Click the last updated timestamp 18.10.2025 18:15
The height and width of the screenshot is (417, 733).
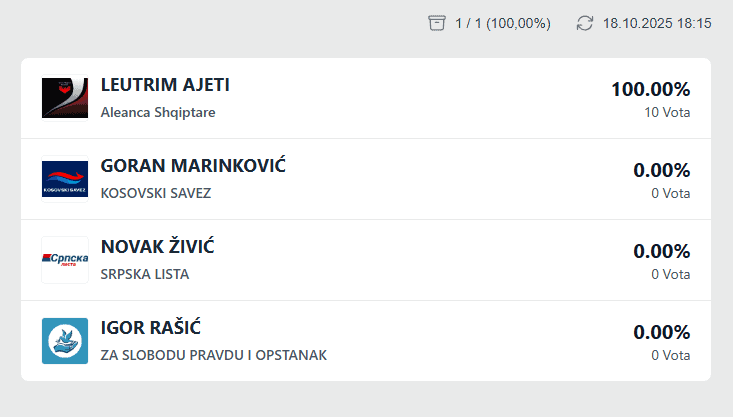(657, 23)
